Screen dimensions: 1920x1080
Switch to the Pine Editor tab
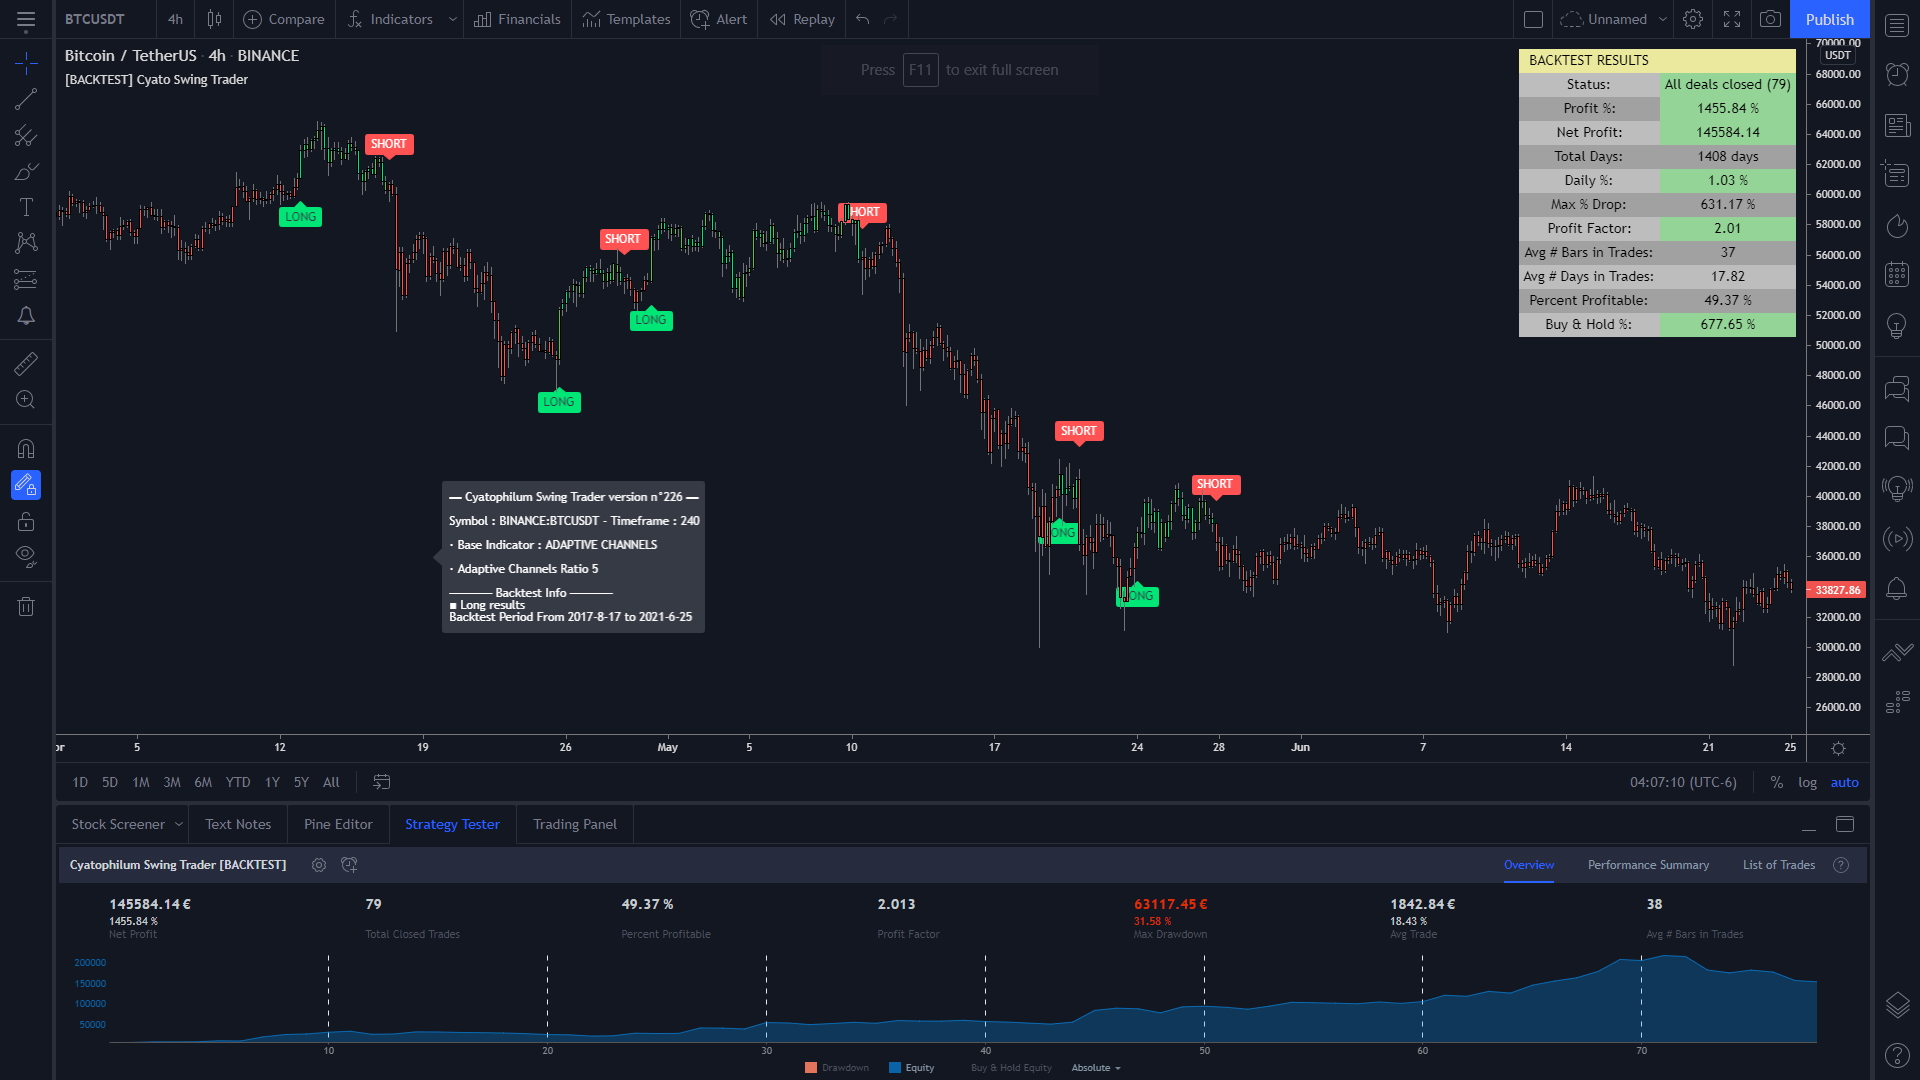point(338,824)
